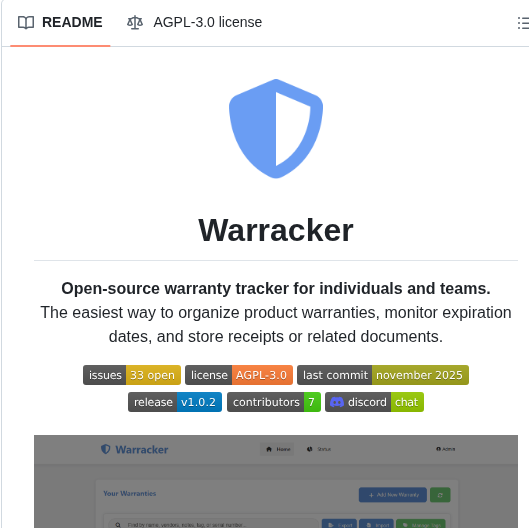Click the bold open-source warranty tracker tagline

coord(276,288)
